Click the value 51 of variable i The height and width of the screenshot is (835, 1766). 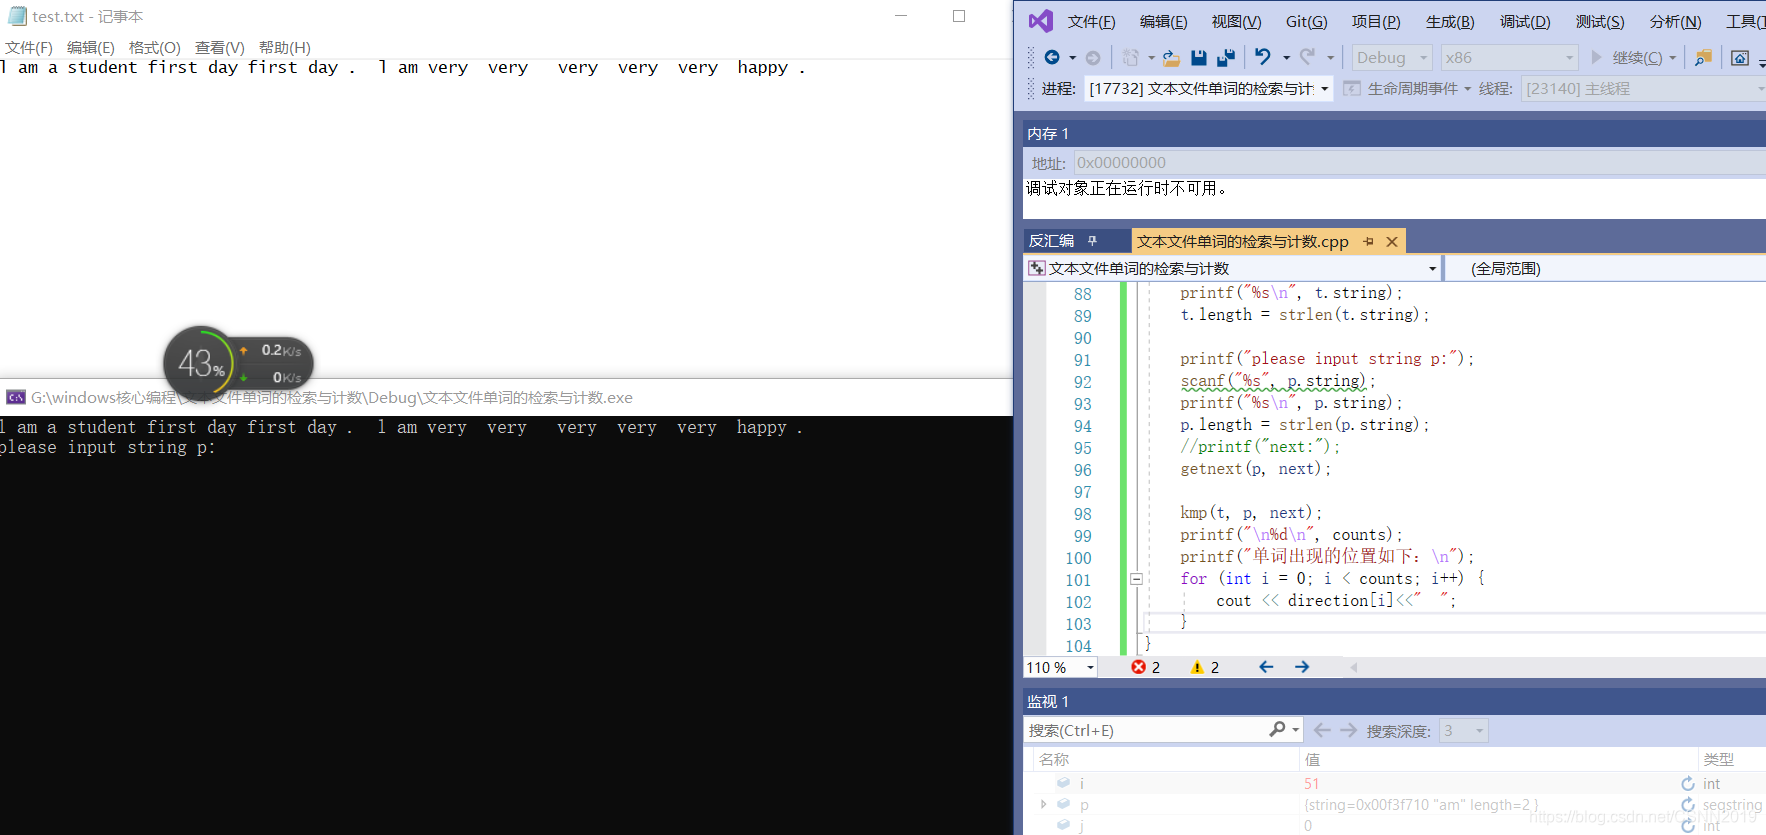click(x=1311, y=784)
